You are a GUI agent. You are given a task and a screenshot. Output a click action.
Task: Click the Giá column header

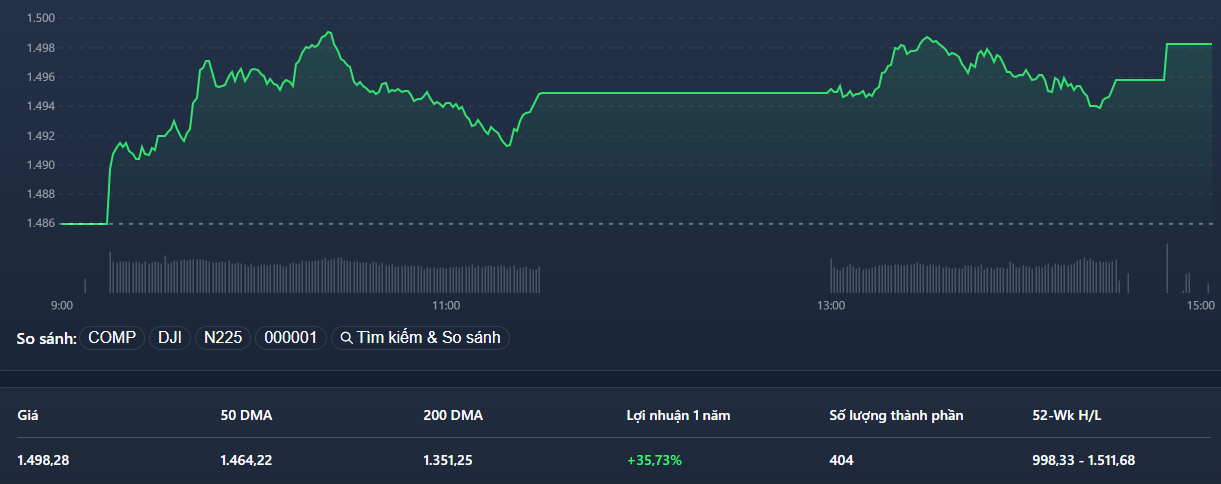27,415
